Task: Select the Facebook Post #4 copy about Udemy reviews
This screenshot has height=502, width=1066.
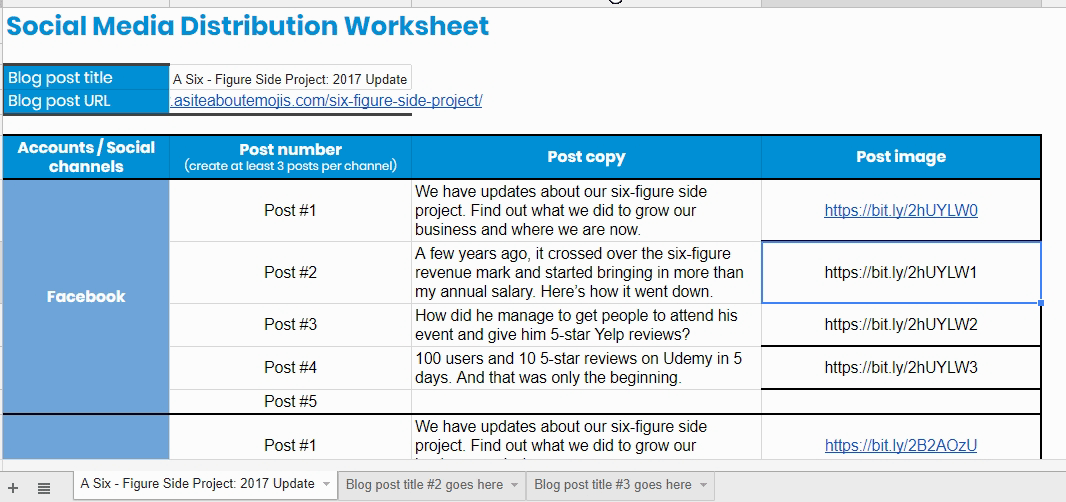Action: (x=586, y=368)
